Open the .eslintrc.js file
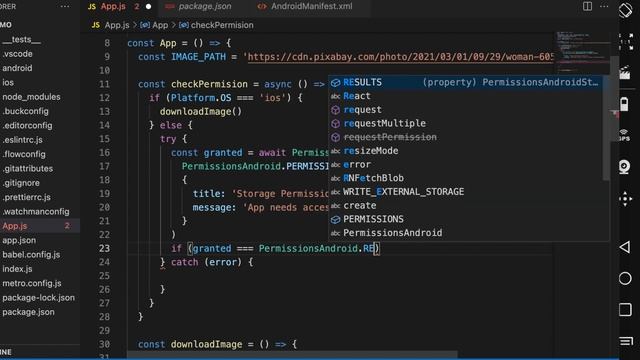Screen dimensions: 640x360 (22, 140)
